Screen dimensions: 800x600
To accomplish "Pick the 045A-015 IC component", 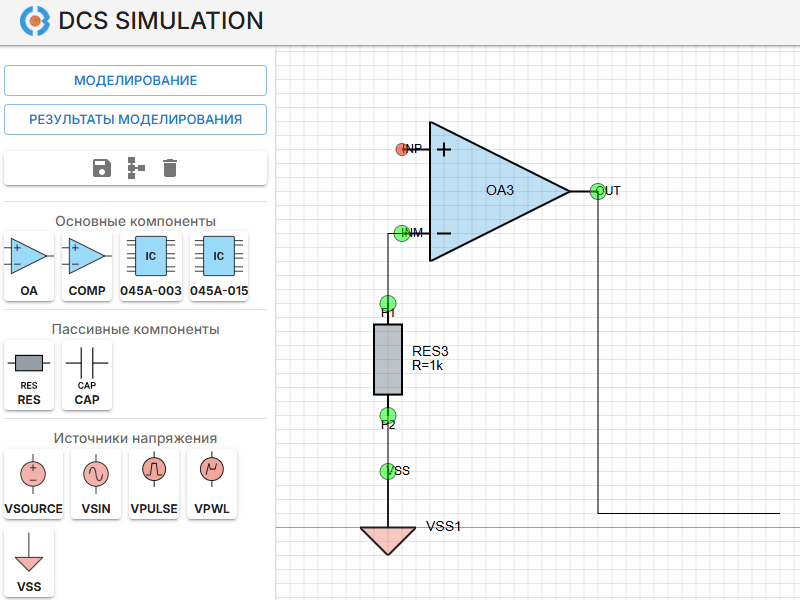I will (x=219, y=266).
